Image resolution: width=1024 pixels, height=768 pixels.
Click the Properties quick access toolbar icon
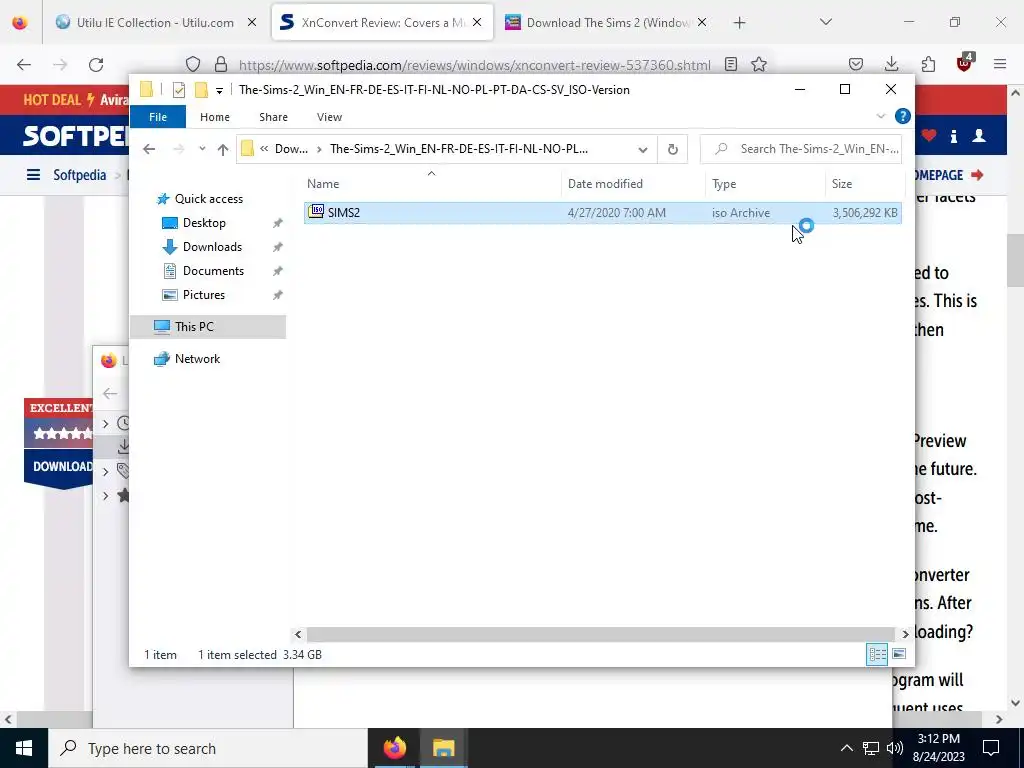(178, 90)
